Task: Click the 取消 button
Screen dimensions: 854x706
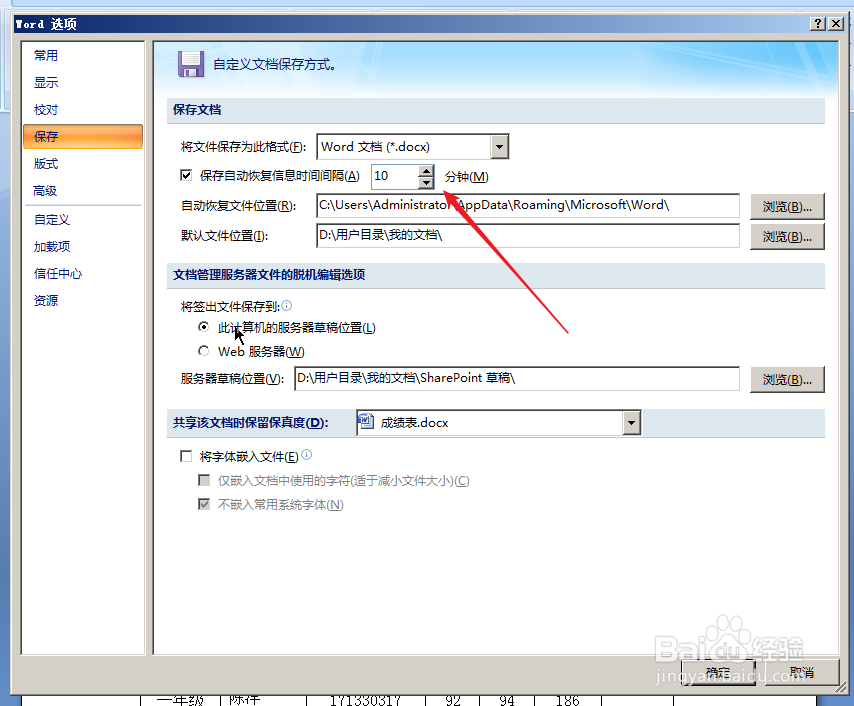Action: pos(802,673)
